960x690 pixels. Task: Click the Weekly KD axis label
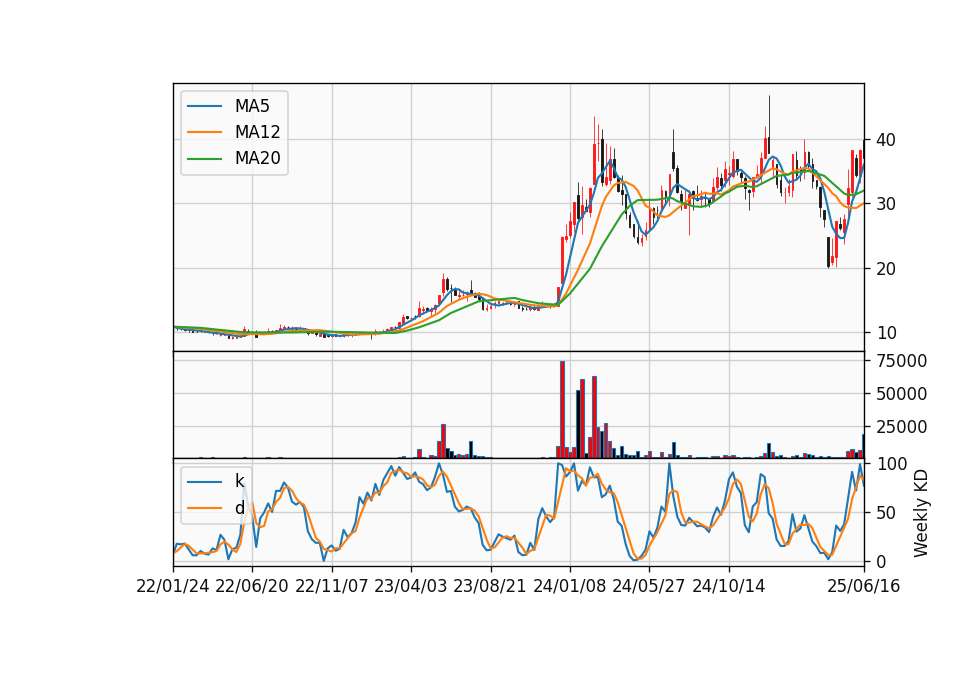[921, 513]
